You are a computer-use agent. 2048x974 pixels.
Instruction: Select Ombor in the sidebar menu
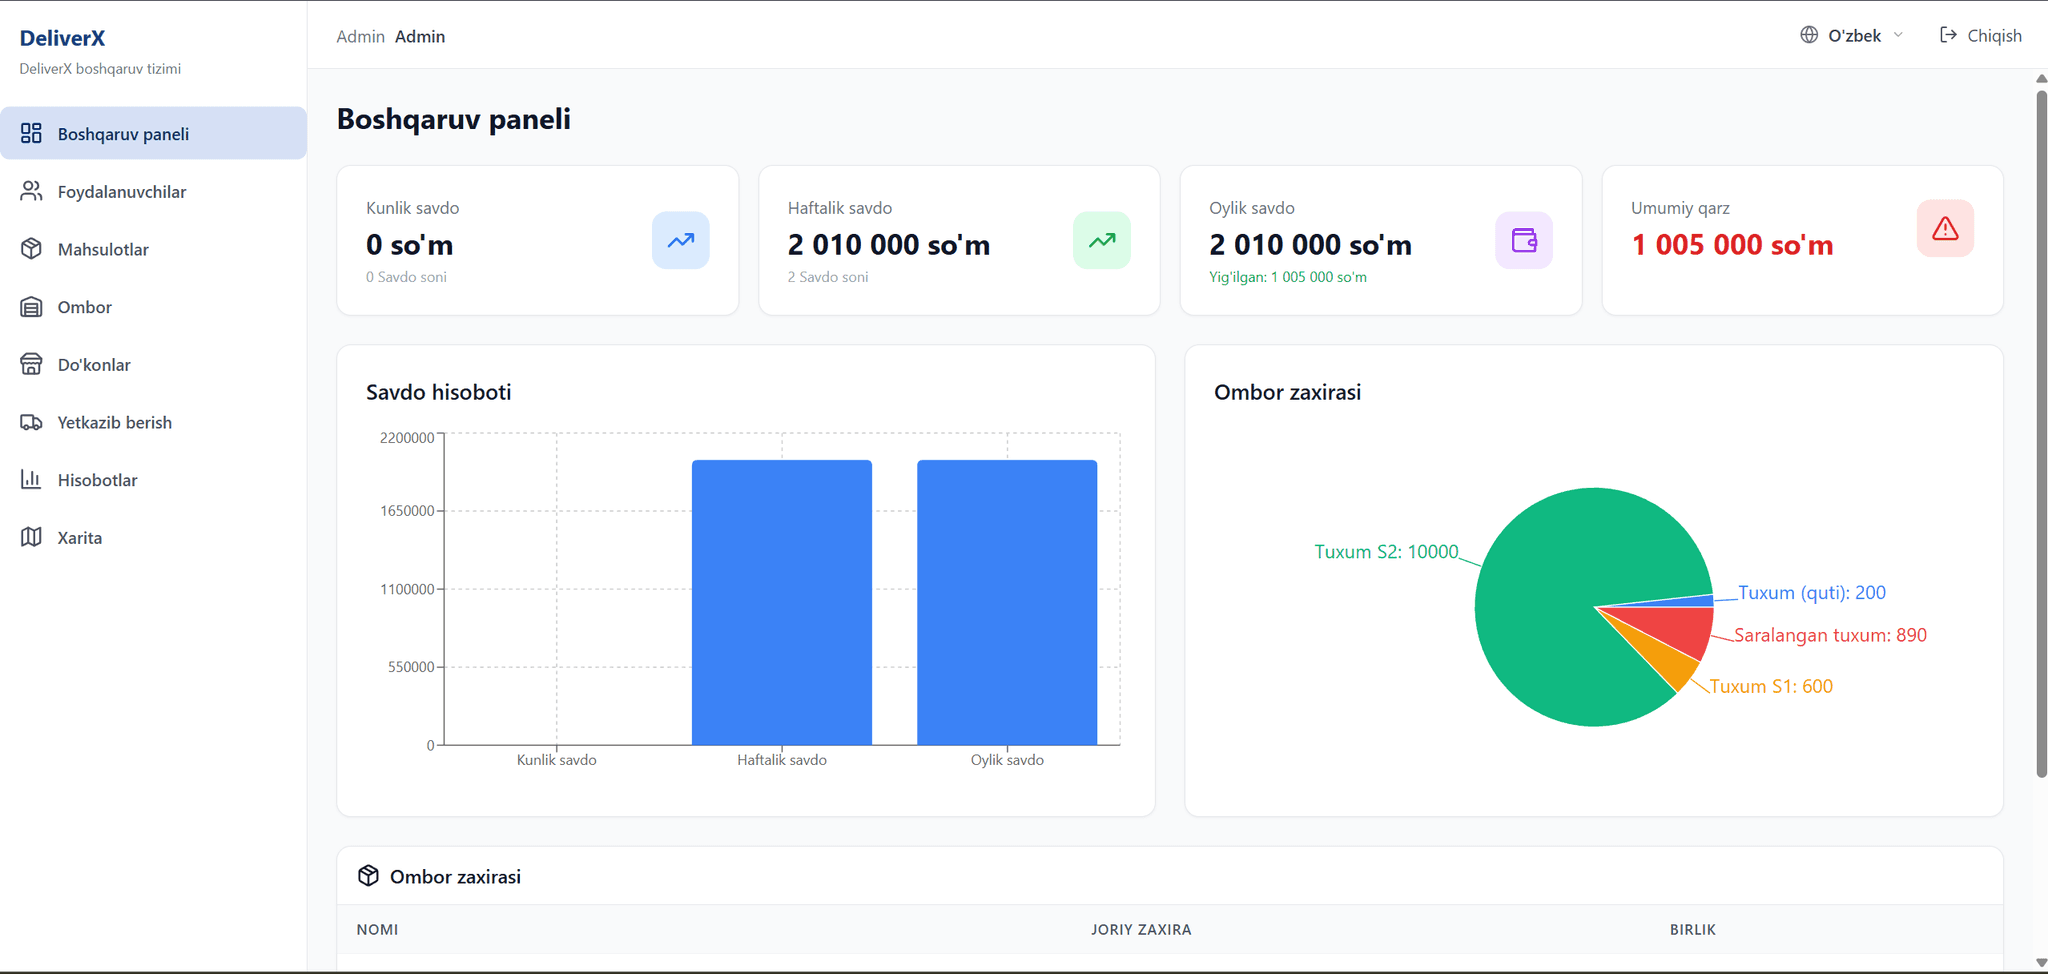click(84, 307)
